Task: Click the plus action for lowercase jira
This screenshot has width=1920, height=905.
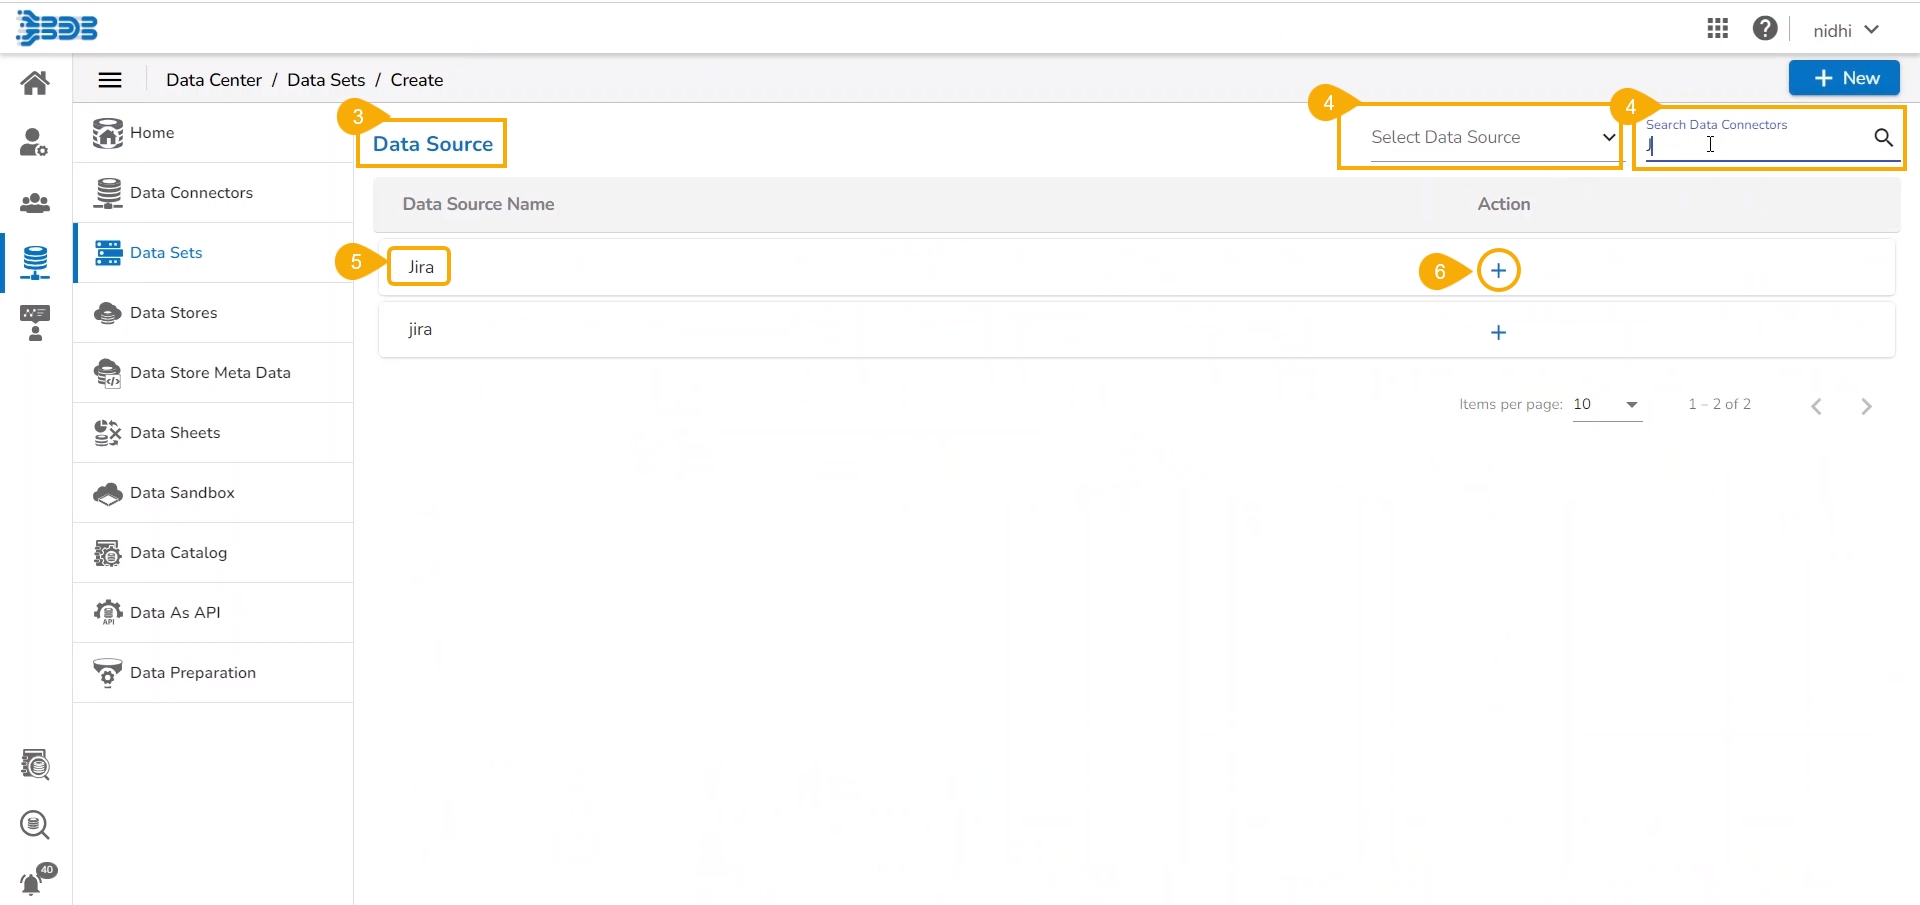Action: 1498,333
